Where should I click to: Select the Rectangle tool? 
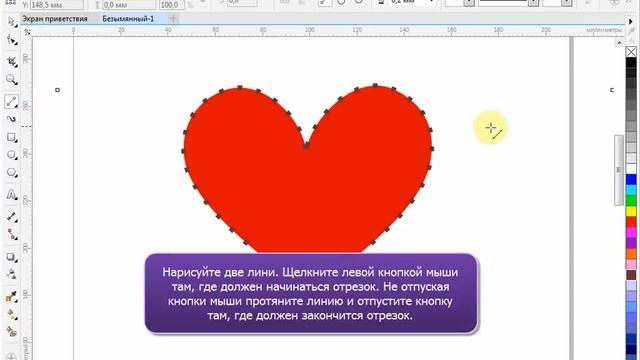[11, 137]
